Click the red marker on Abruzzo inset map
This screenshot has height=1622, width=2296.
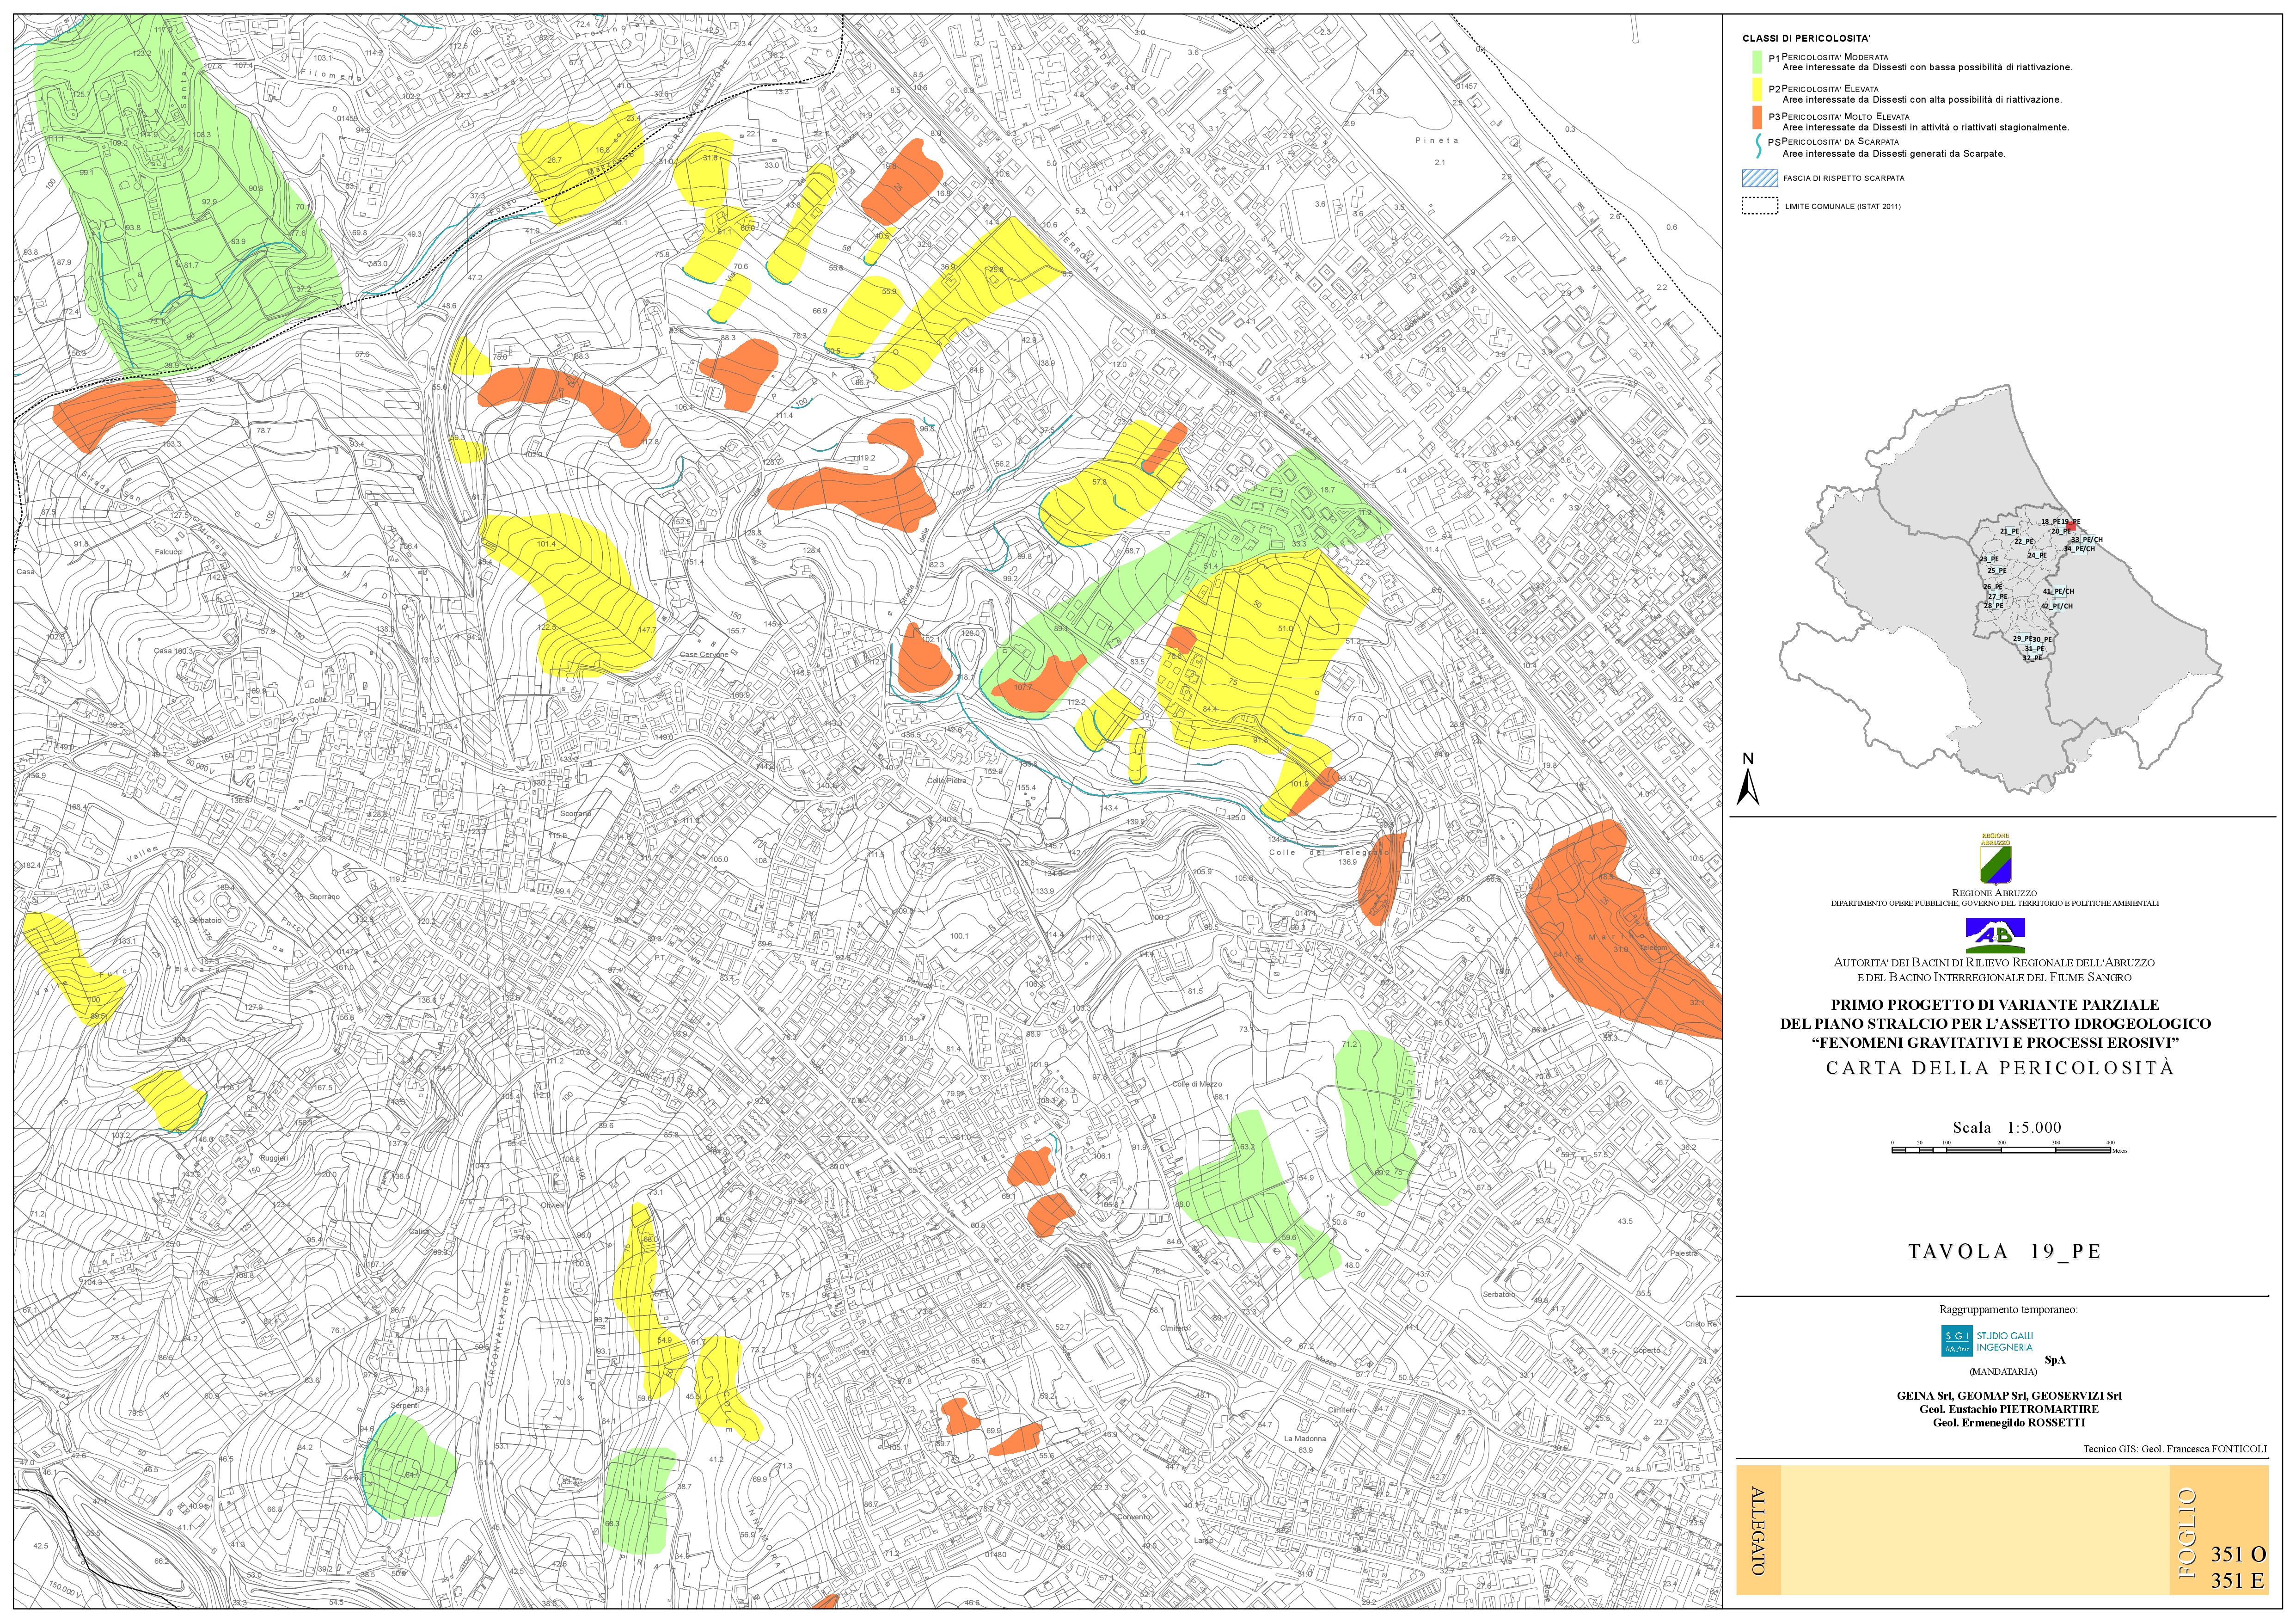2071,526
